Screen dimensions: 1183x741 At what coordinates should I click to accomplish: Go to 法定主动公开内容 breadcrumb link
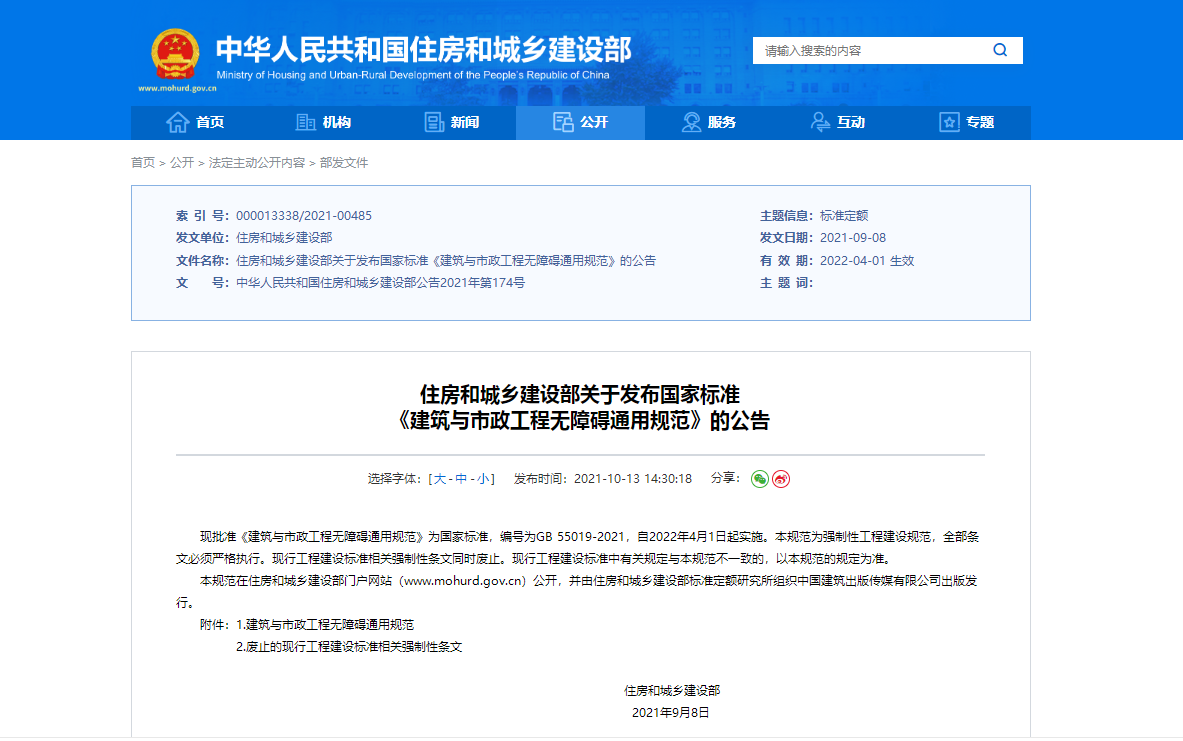point(256,163)
